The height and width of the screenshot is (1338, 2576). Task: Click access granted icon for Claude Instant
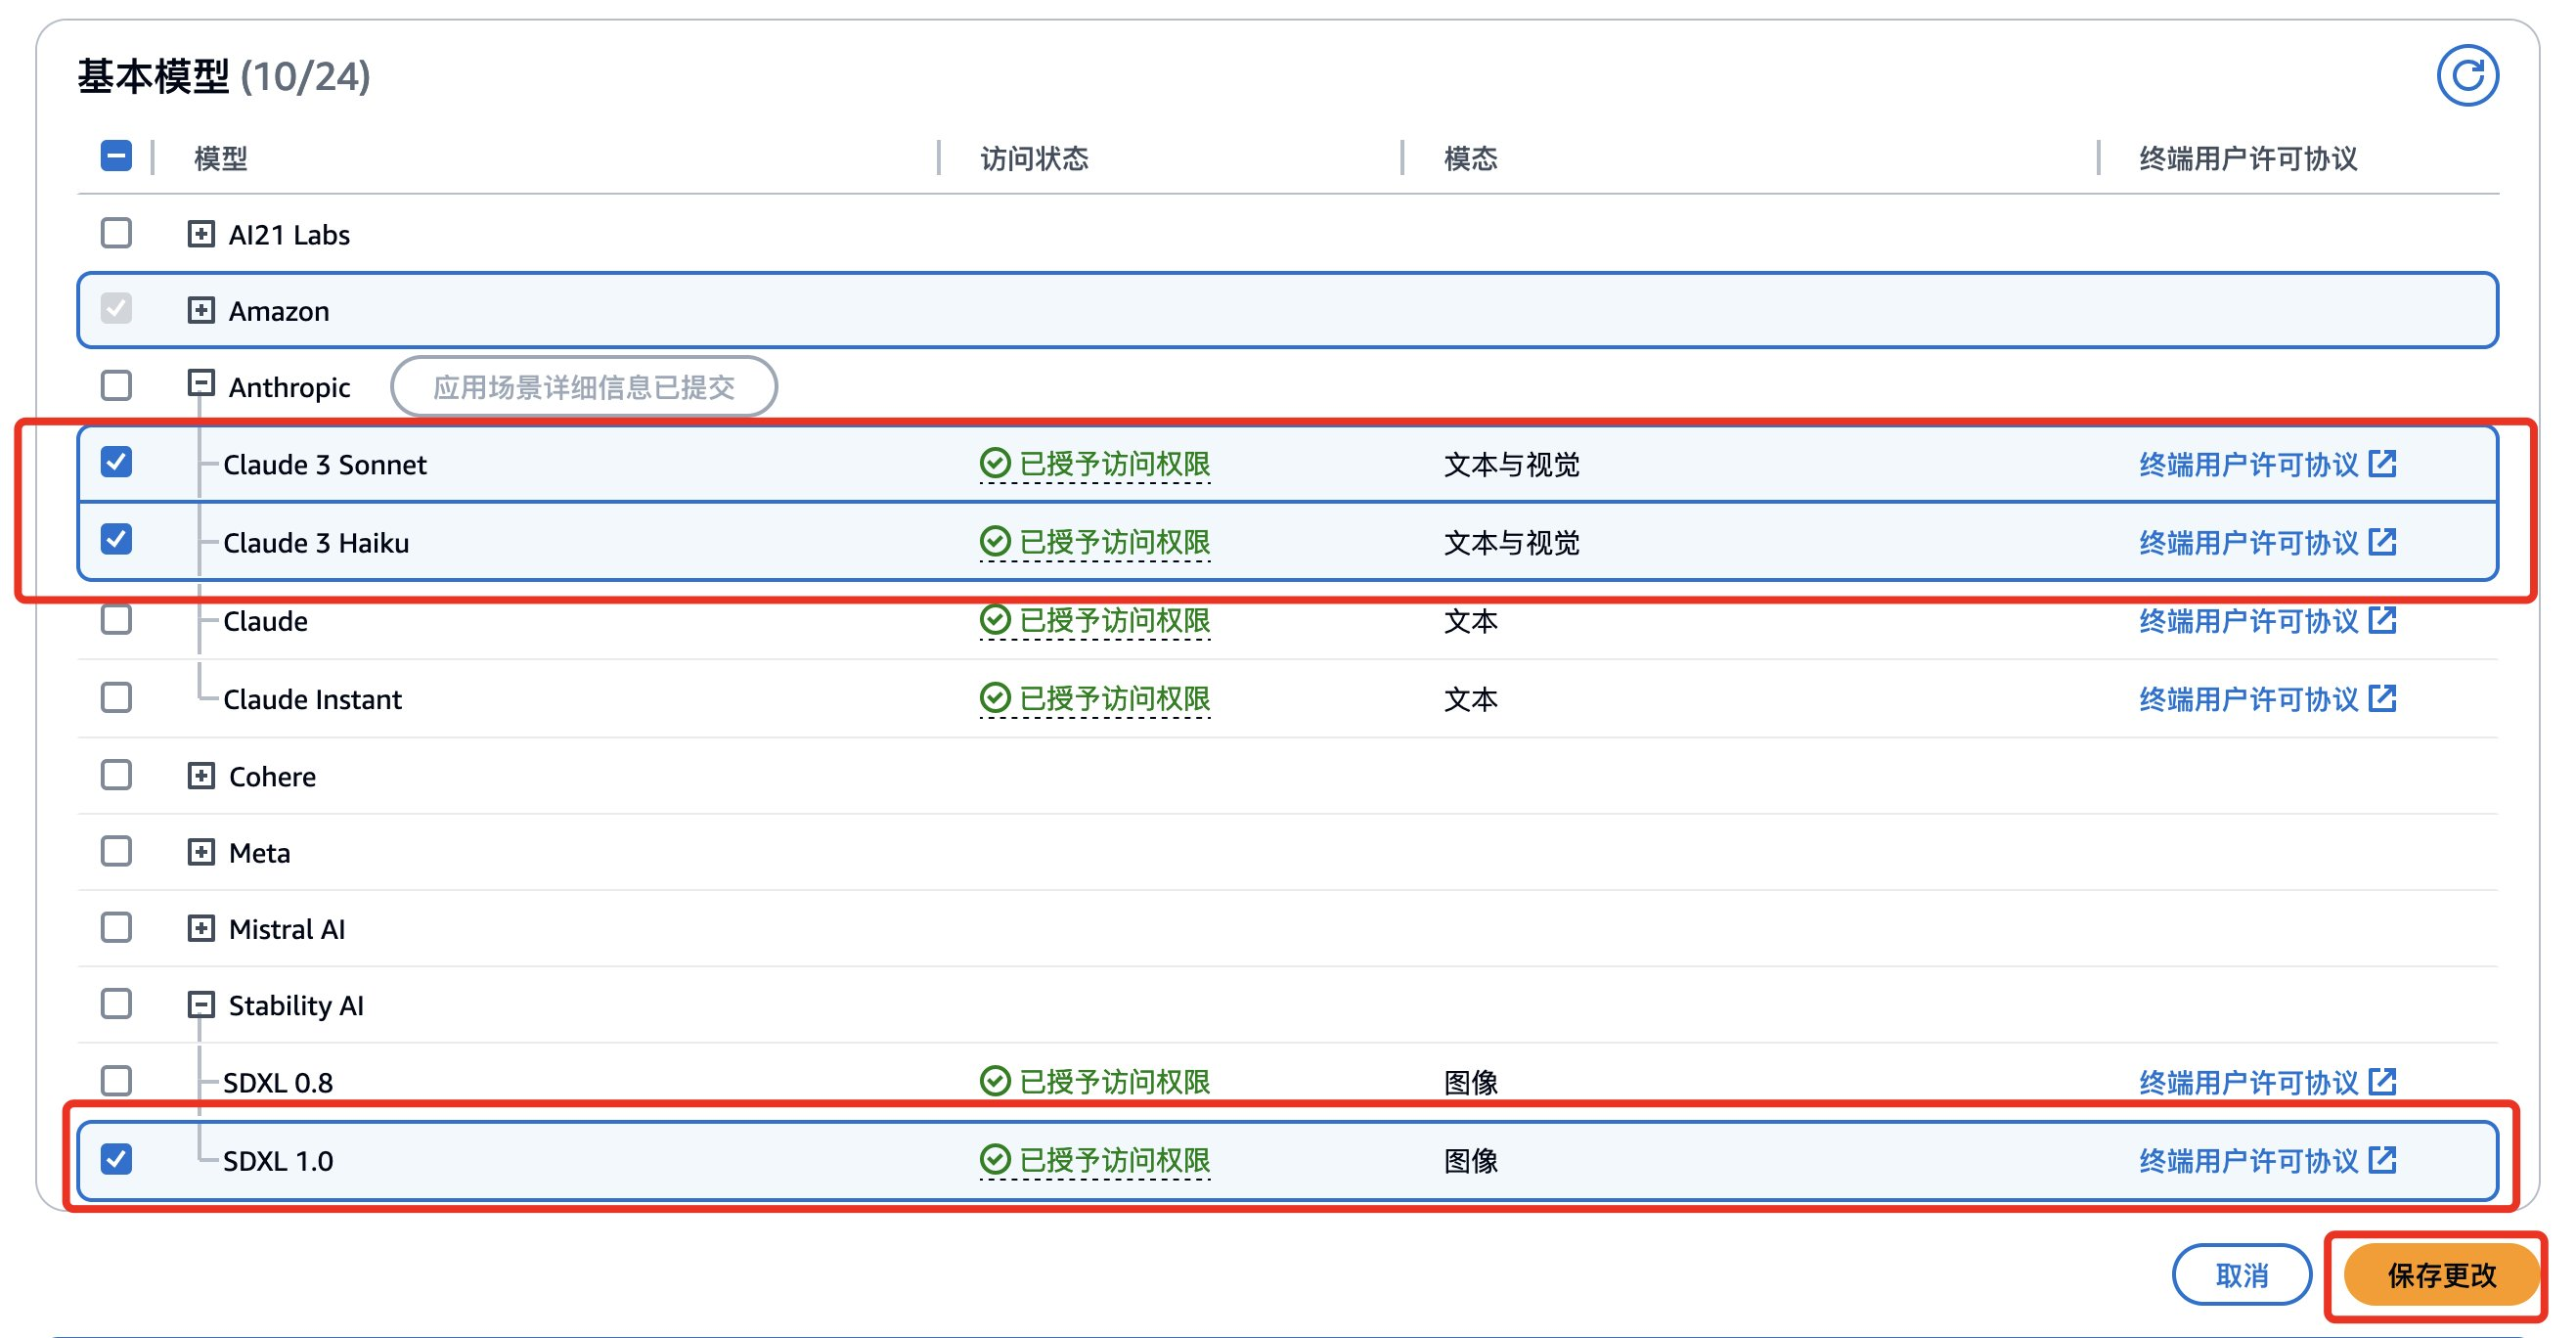pyautogui.click(x=994, y=698)
